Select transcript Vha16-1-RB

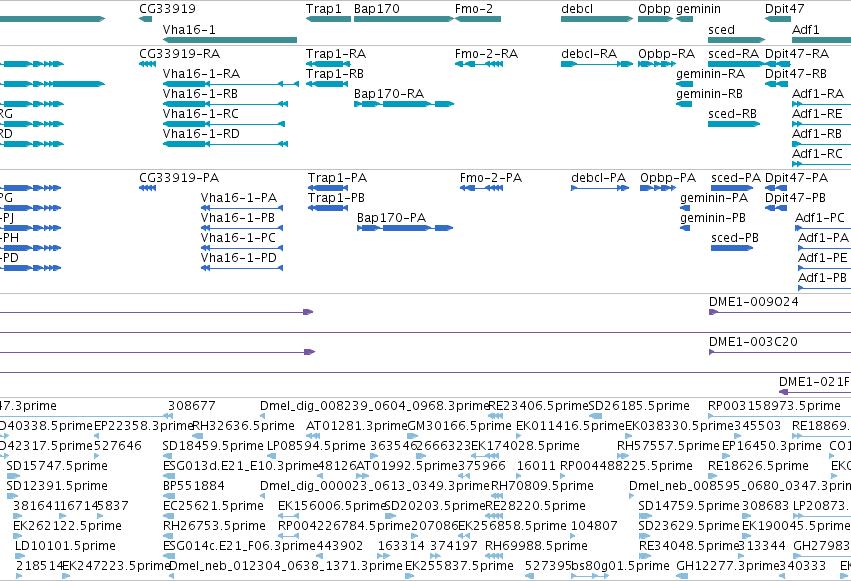coord(225,104)
